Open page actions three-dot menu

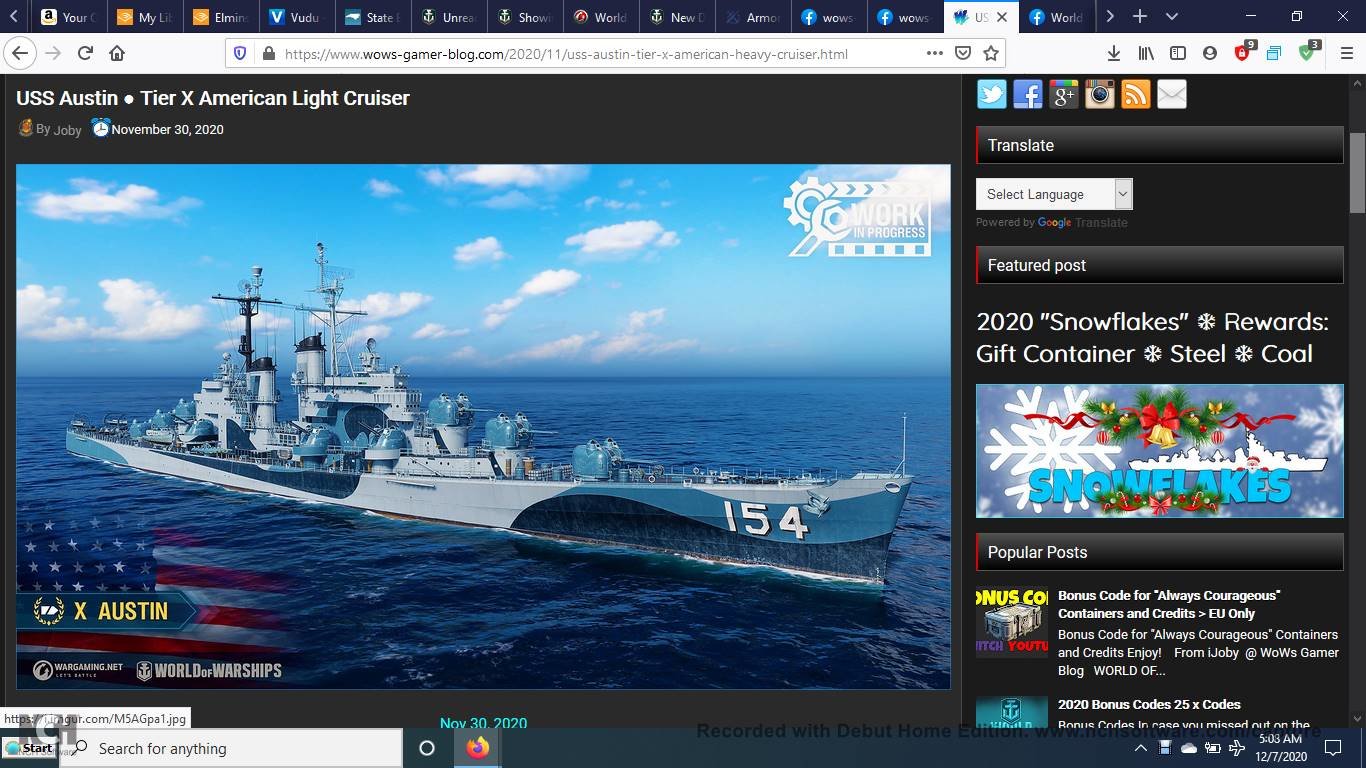tap(933, 53)
